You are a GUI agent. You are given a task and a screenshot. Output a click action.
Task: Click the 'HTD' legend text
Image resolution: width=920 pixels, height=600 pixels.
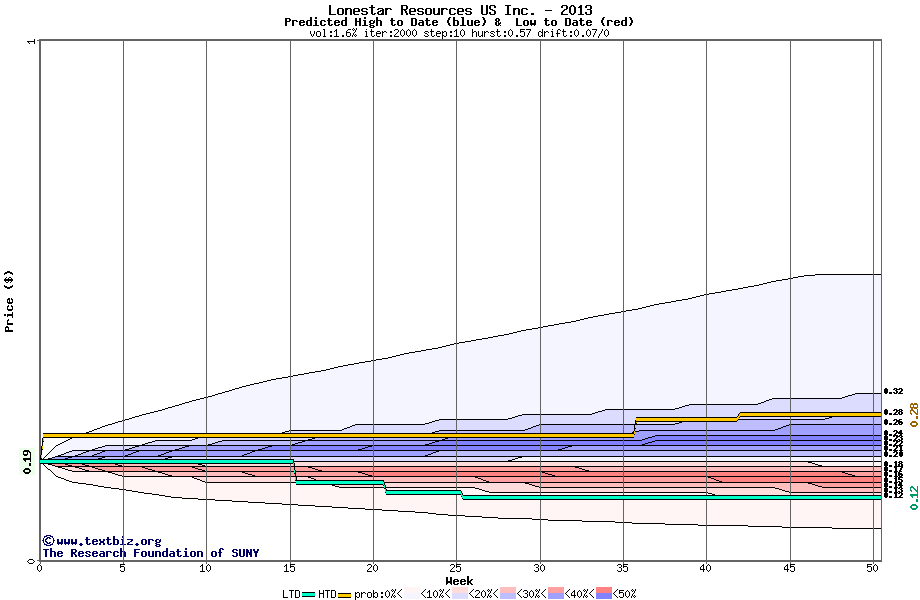pos(327,594)
